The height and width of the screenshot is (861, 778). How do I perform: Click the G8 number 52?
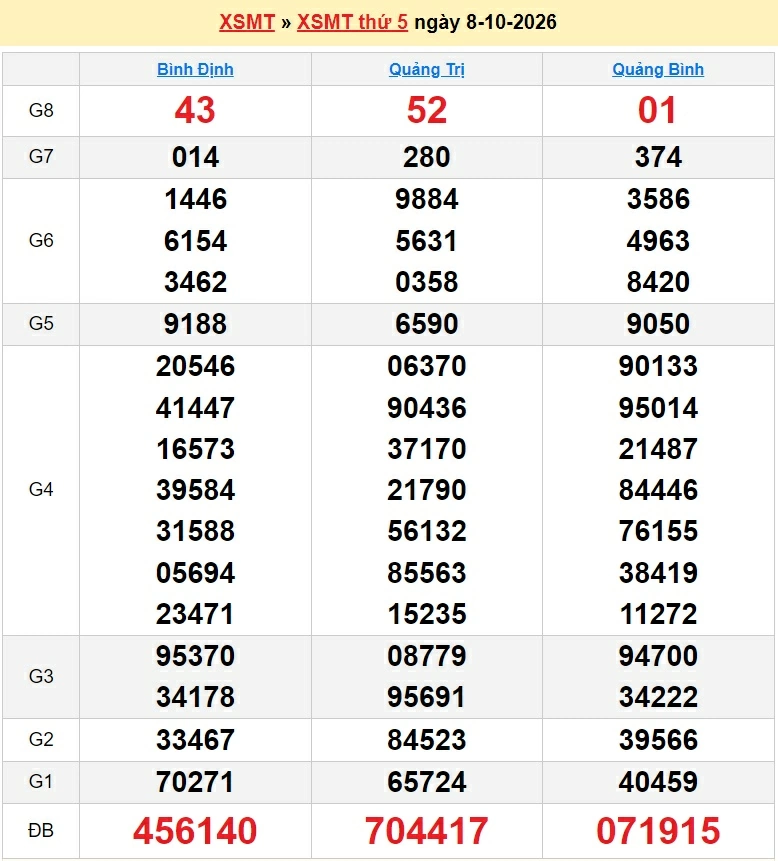click(427, 110)
